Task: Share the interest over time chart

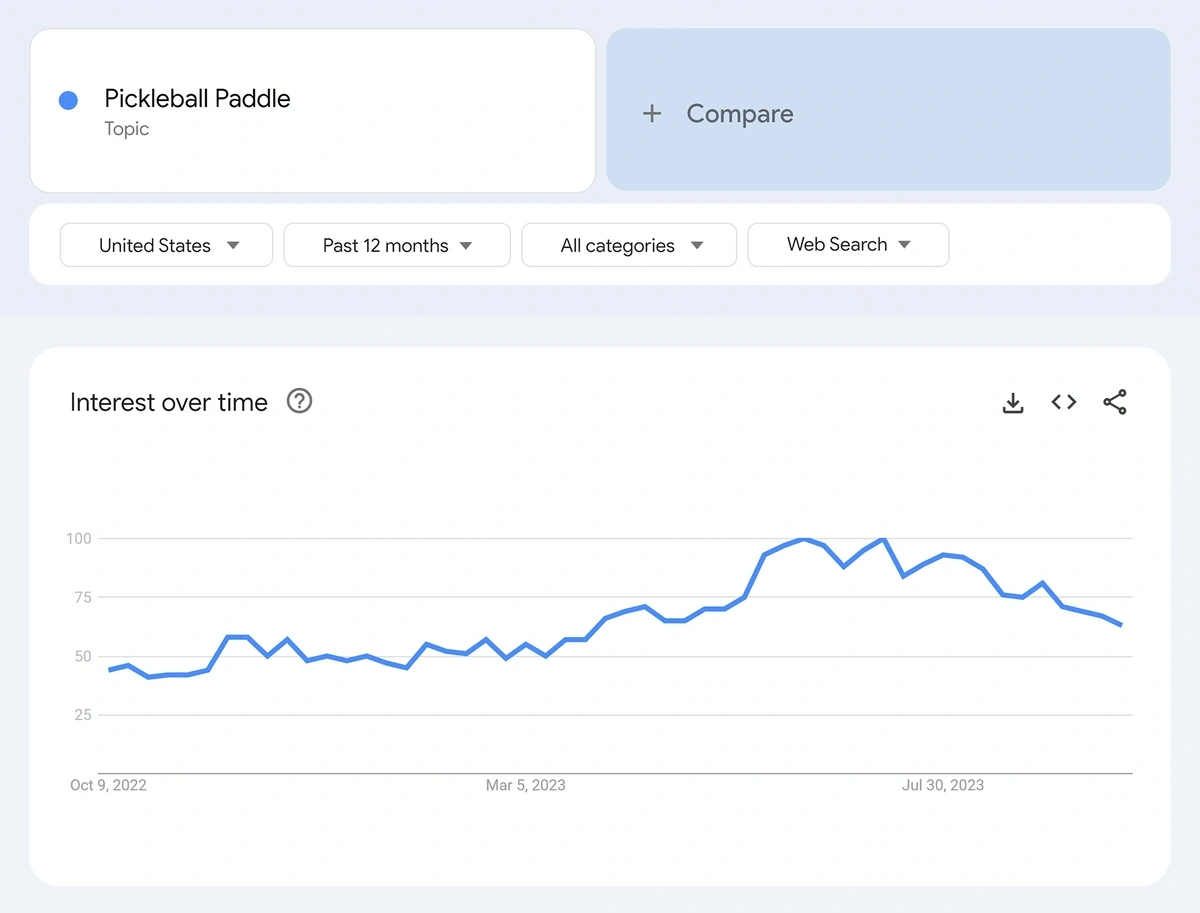Action: point(1115,402)
